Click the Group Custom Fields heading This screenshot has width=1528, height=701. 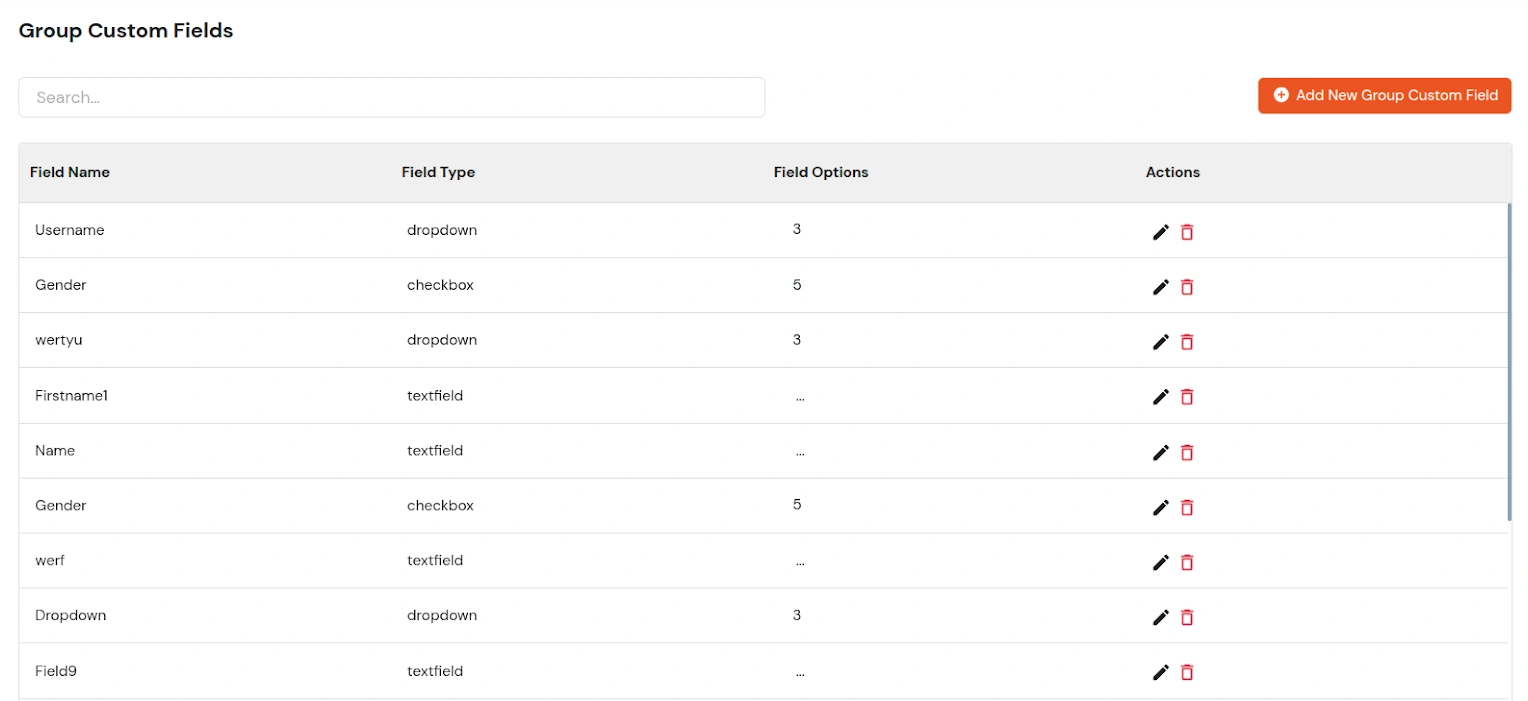click(126, 30)
